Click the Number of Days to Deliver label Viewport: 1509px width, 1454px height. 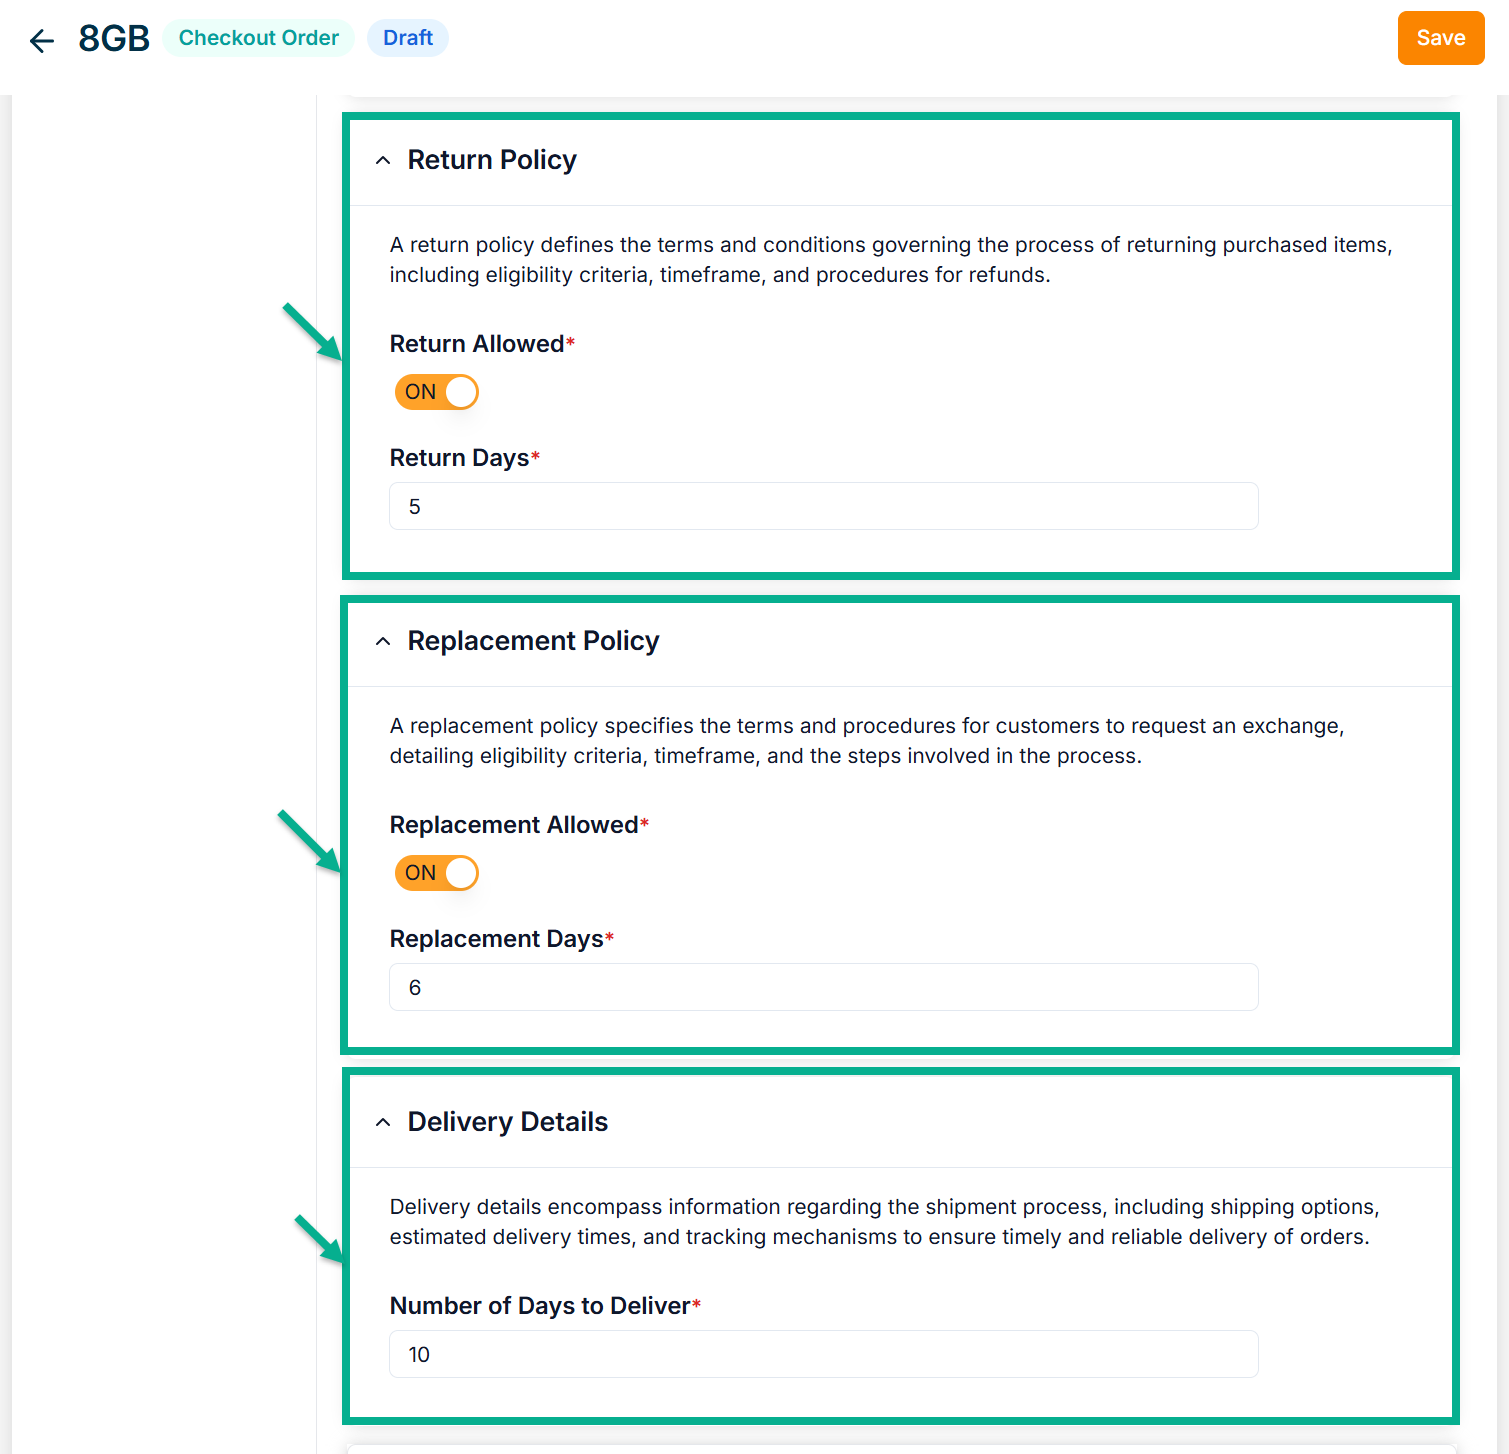pos(540,1306)
